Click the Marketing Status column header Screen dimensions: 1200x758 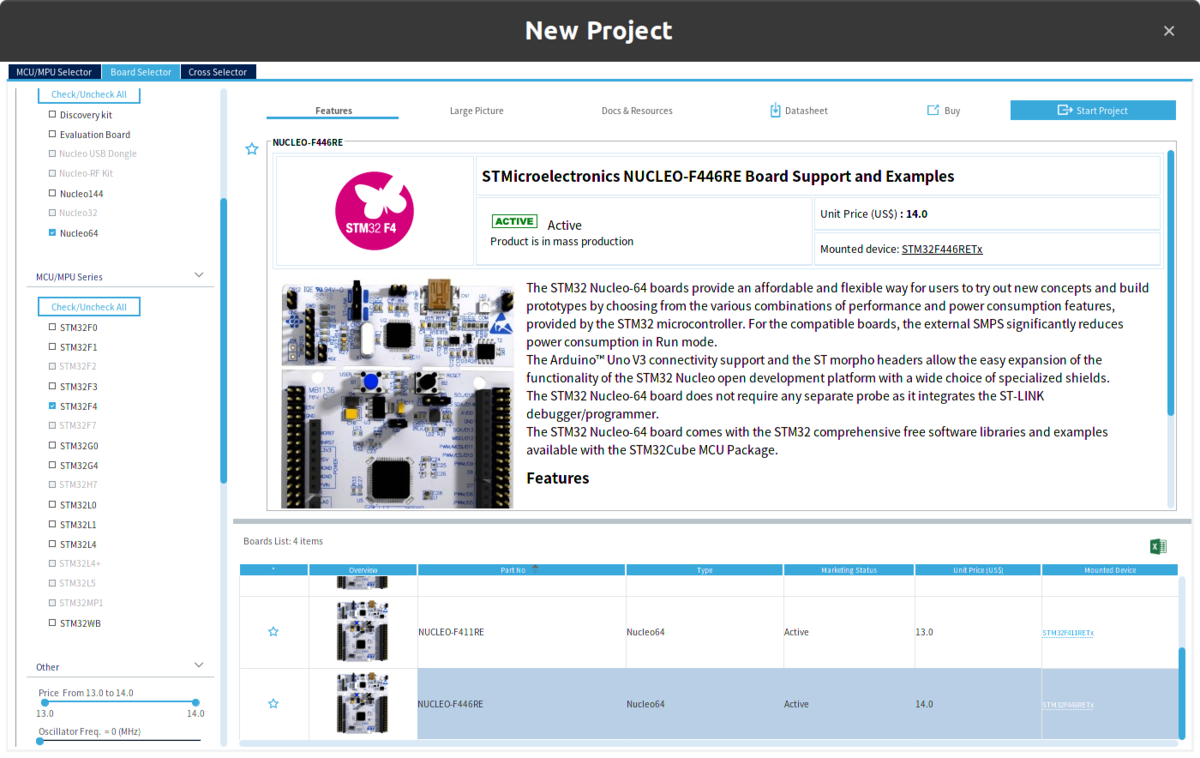(x=848, y=570)
